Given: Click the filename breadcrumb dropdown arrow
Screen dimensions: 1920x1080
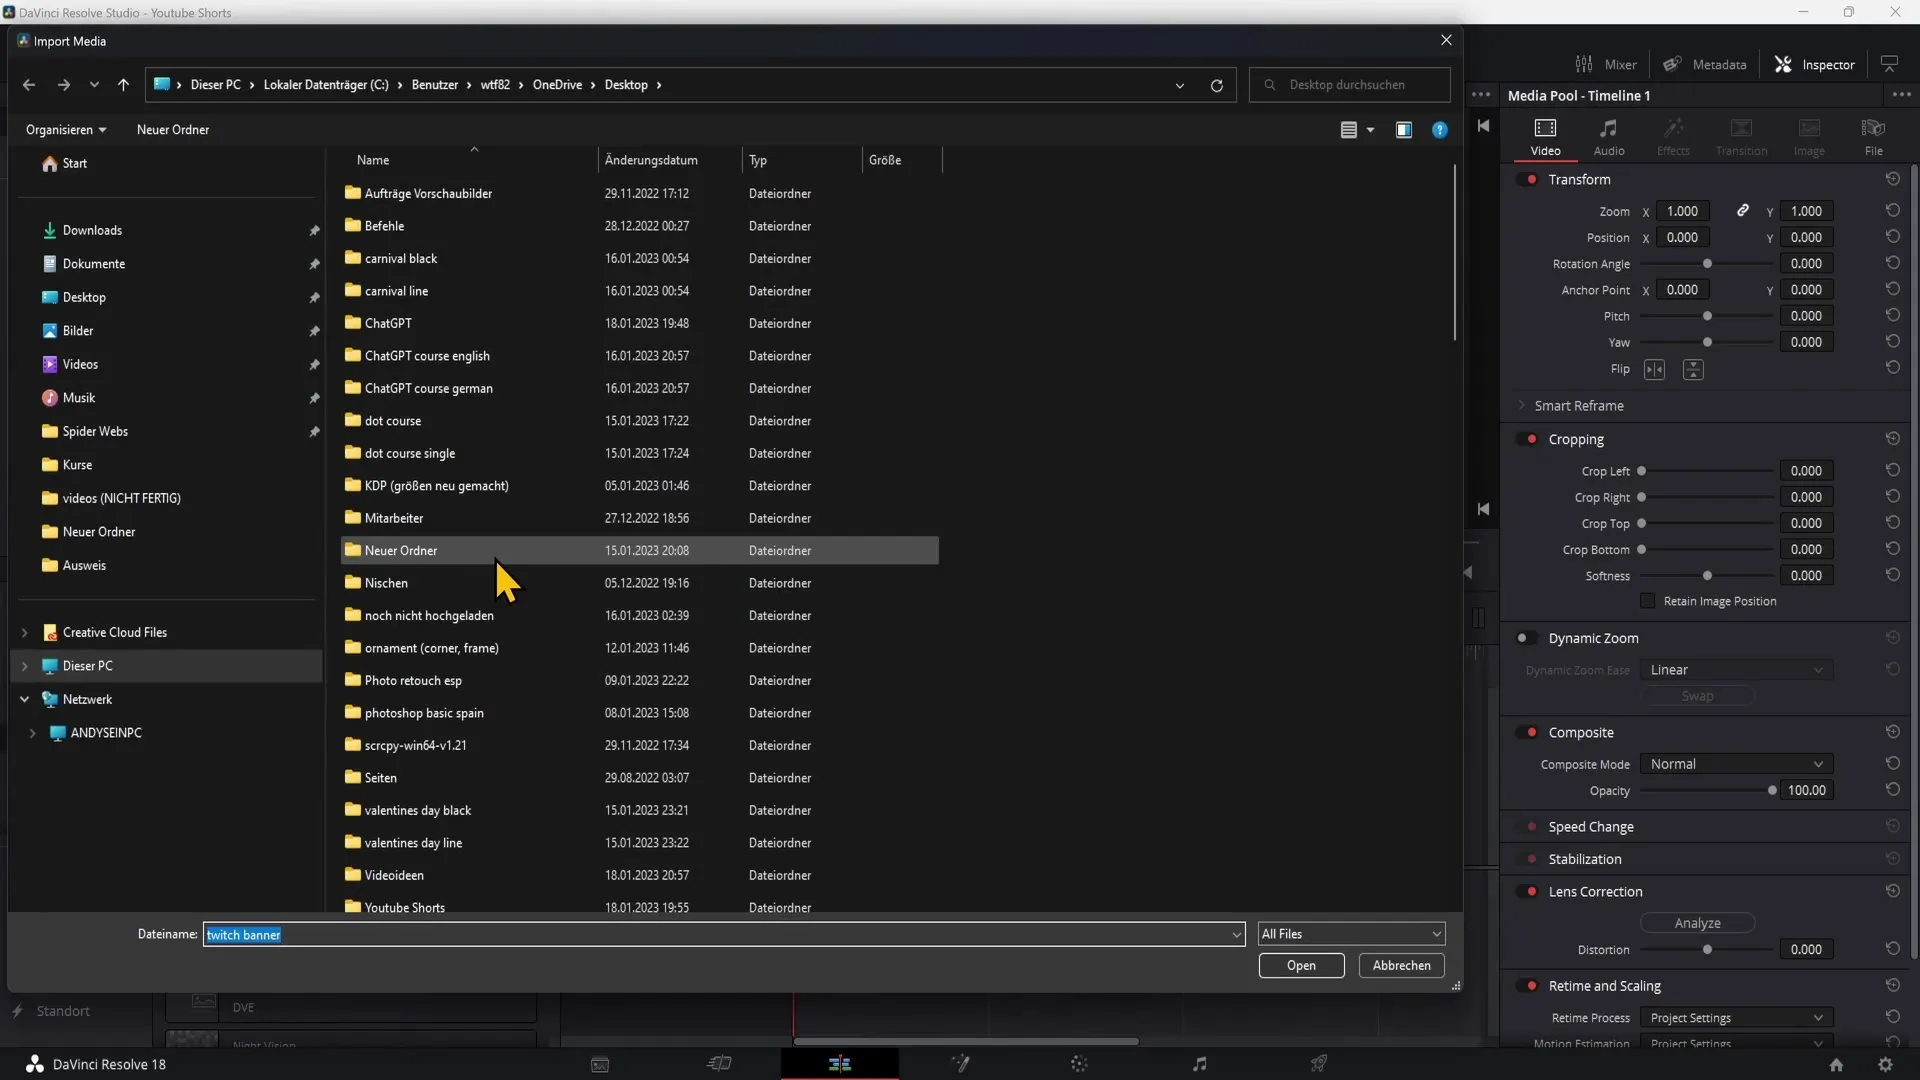Looking at the screenshot, I should pos(1180,84).
